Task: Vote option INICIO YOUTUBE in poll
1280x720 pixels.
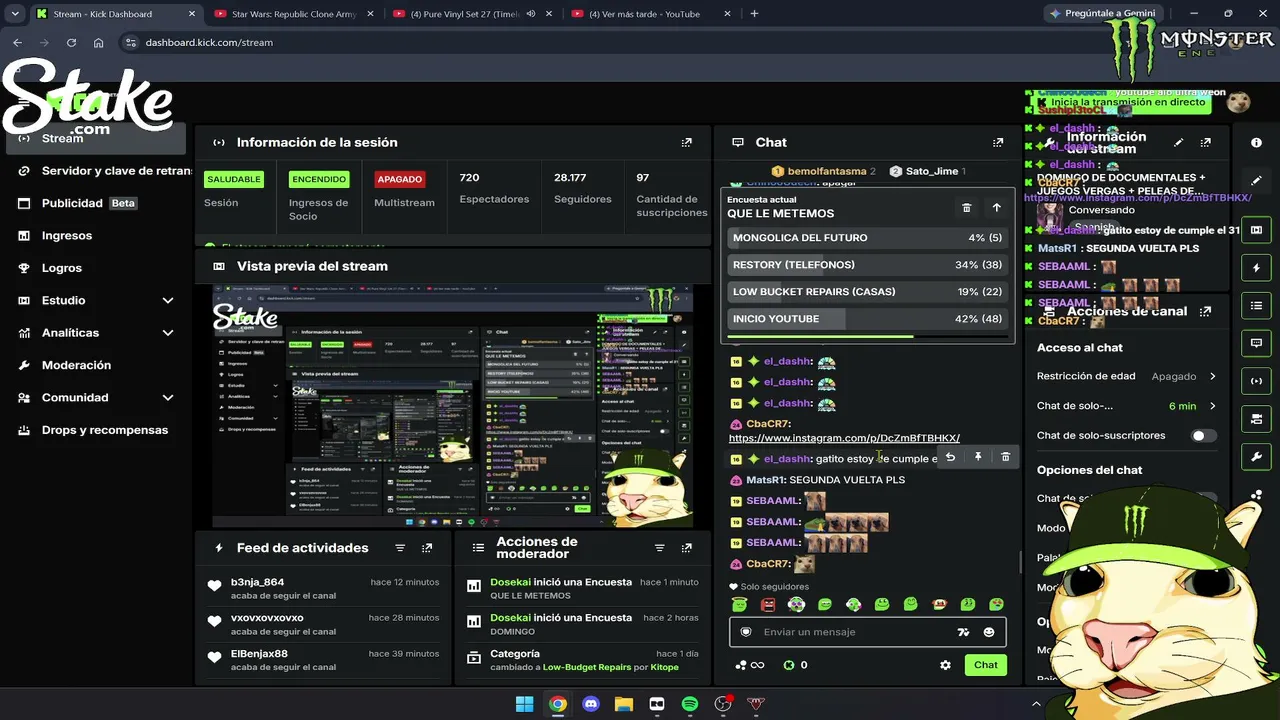Action: pos(868,319)
